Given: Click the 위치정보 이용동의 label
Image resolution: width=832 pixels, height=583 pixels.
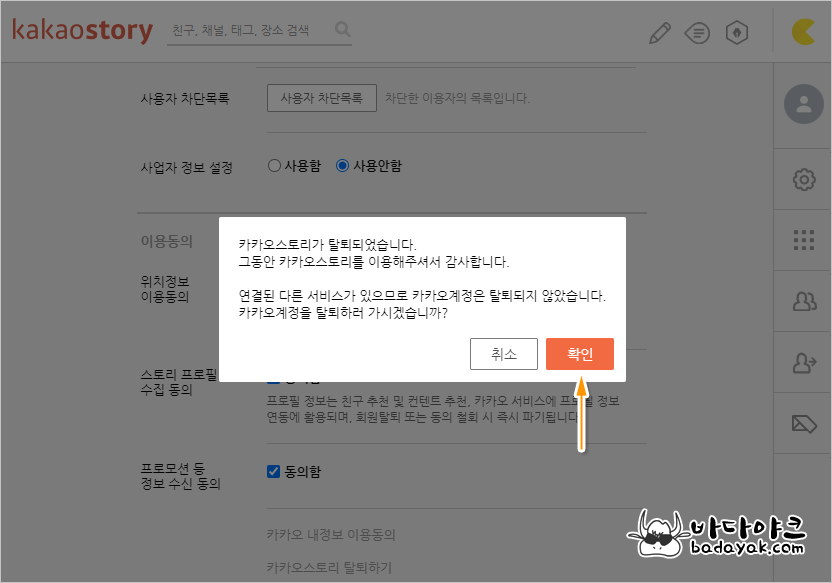Looking at the screenshot, I should click(x=165, y=289).
